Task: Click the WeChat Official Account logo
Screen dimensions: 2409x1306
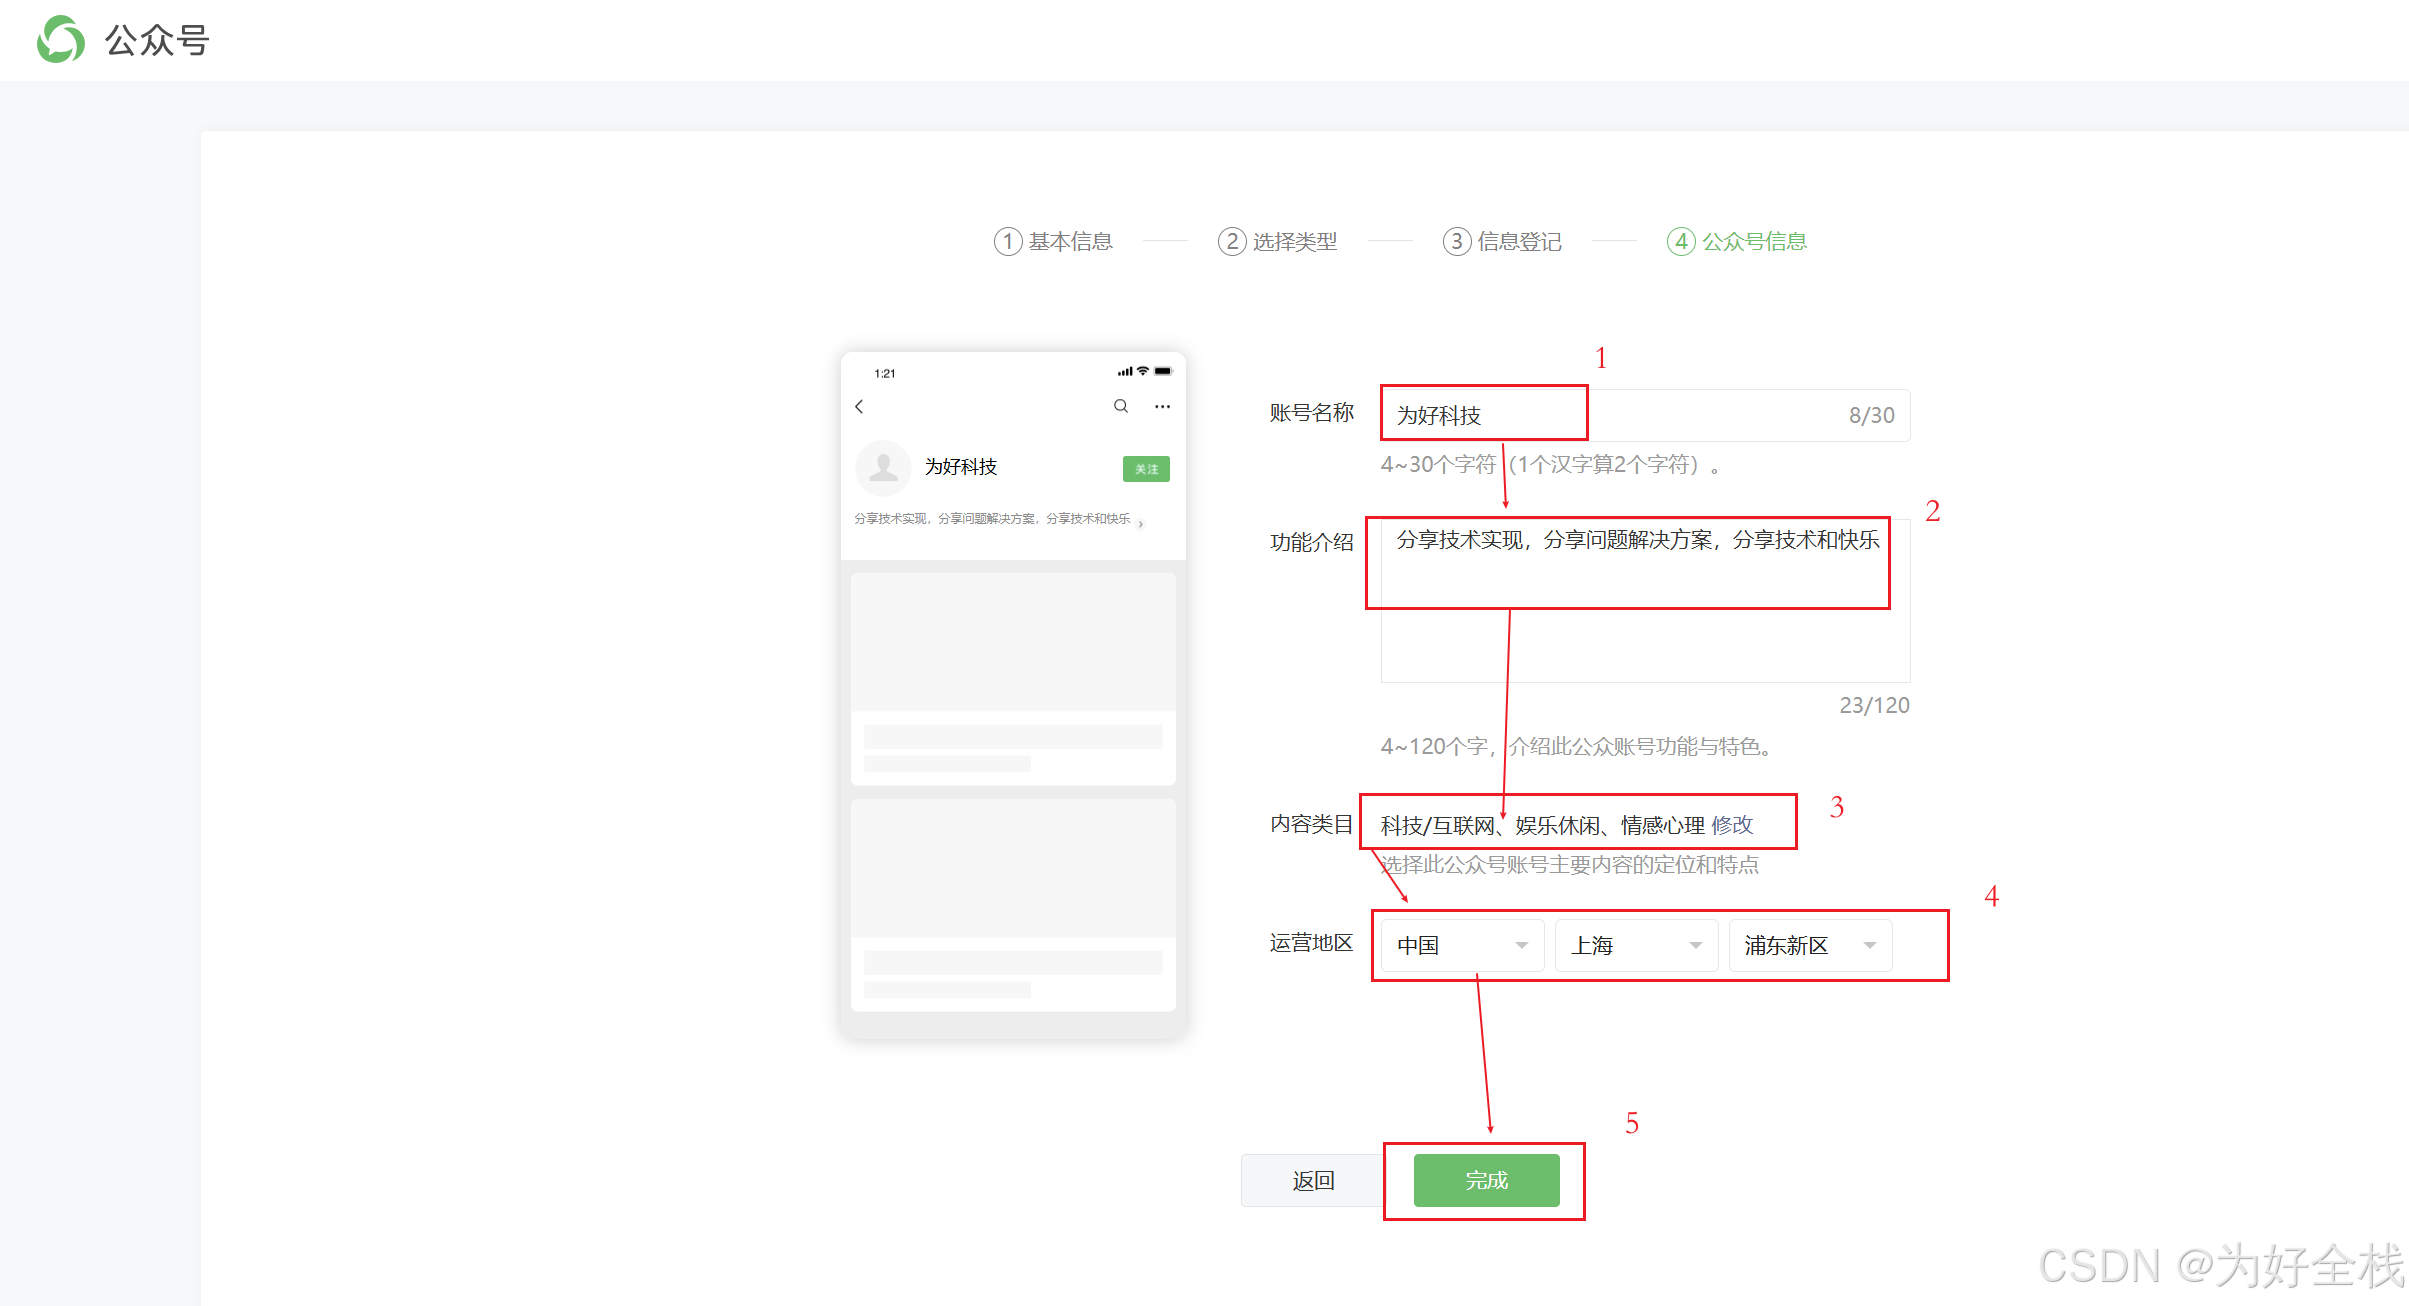Action: (x=61, y=40)
